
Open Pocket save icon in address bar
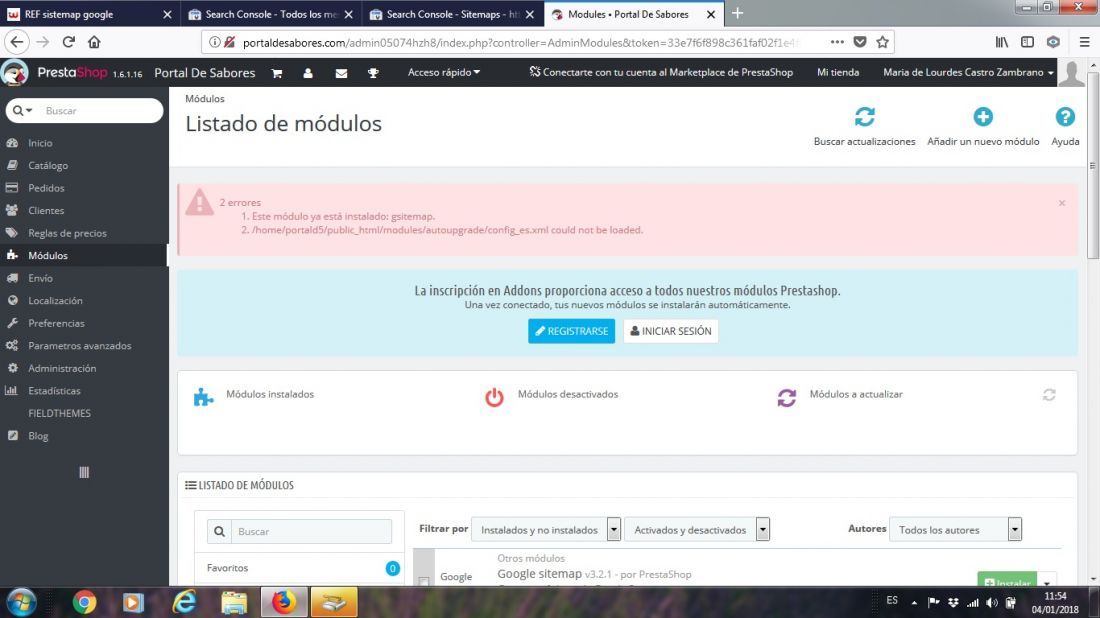coord(860,42)
